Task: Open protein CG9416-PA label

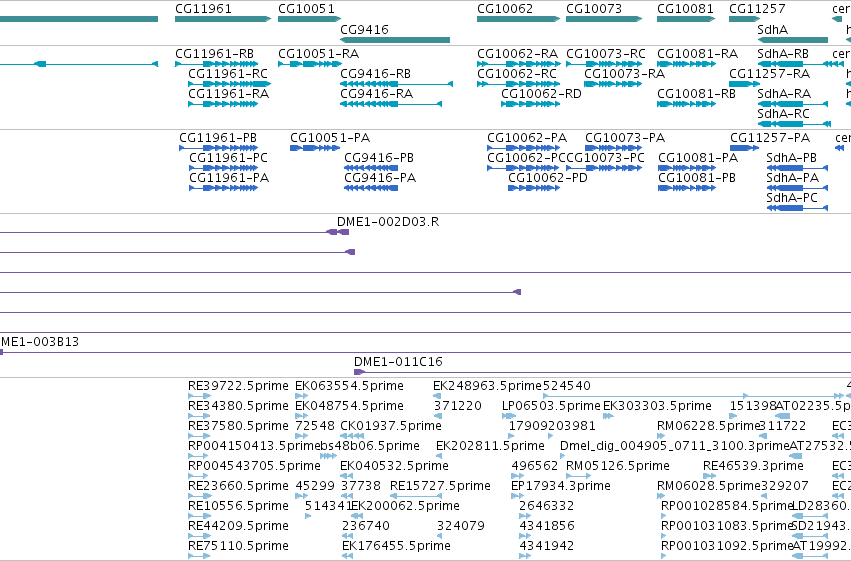Action: (x=380, y=178)
